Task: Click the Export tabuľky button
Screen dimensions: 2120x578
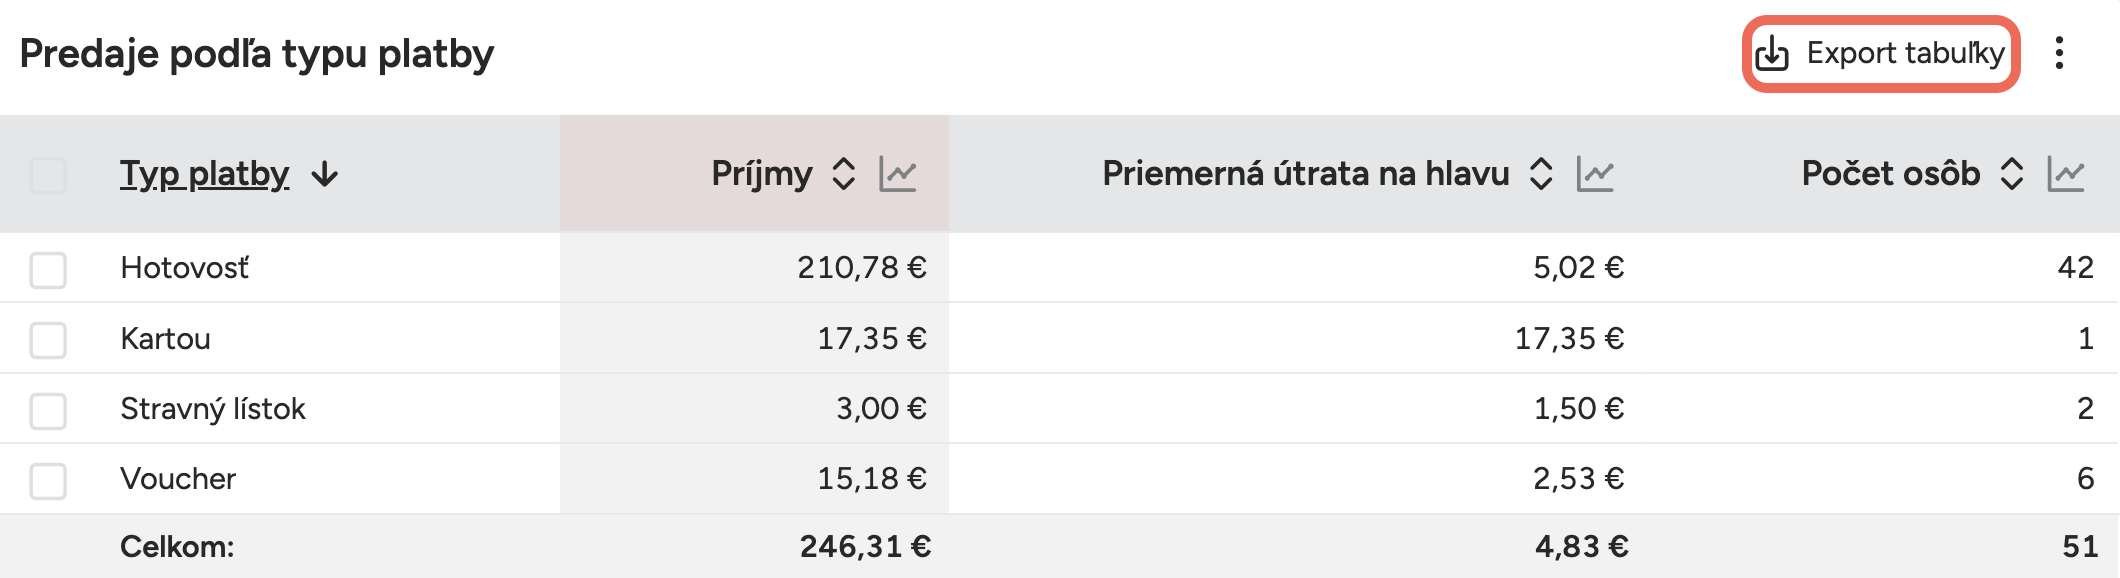Action: (1881, 54)
